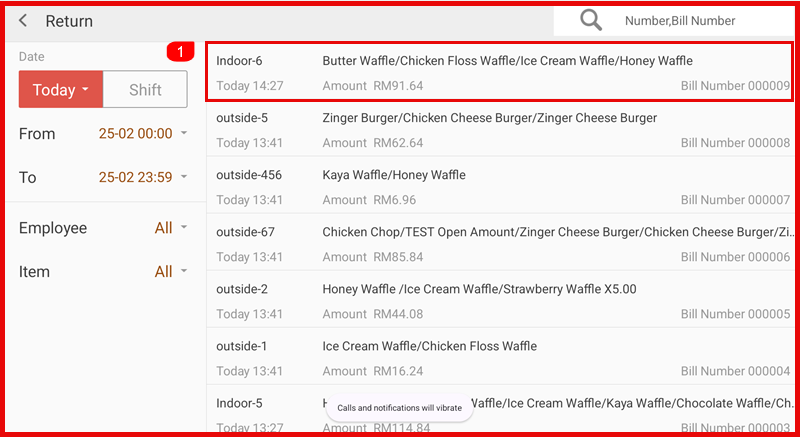Select the Today date filter
This screenshot has width=800, height=437.
click(60, 90)
